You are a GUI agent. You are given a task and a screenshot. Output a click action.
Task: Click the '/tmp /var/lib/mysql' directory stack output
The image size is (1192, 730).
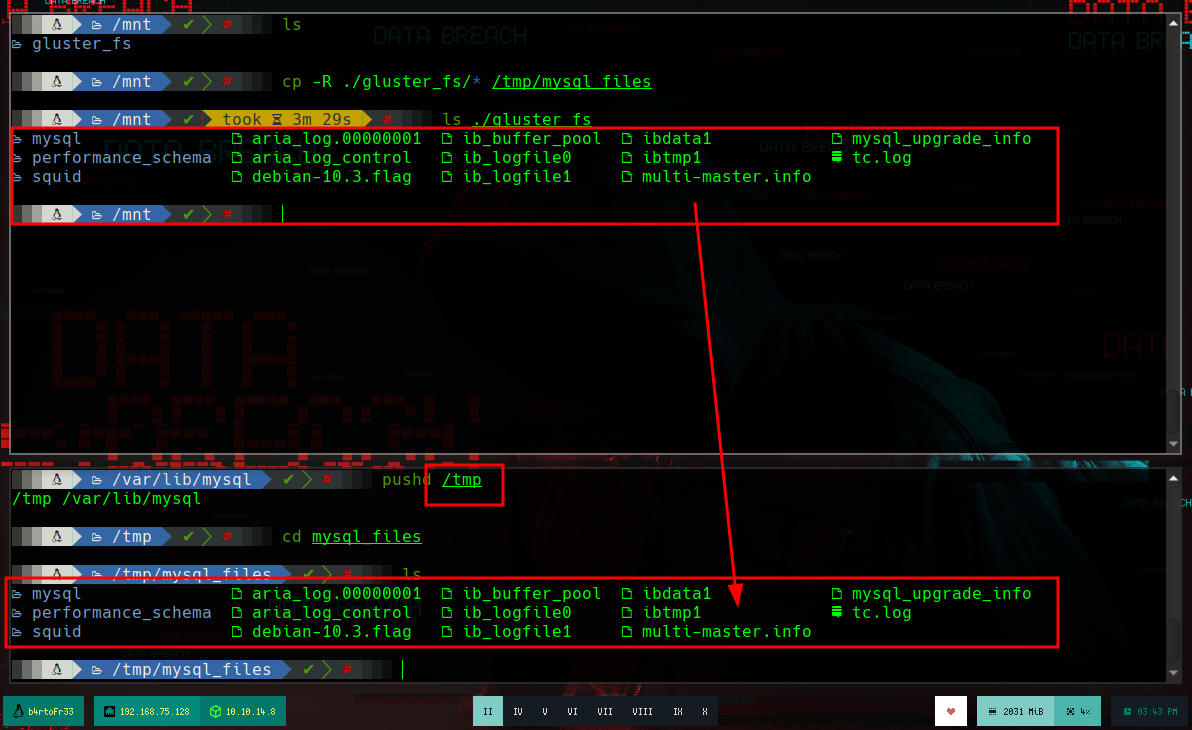coord(107,499)
